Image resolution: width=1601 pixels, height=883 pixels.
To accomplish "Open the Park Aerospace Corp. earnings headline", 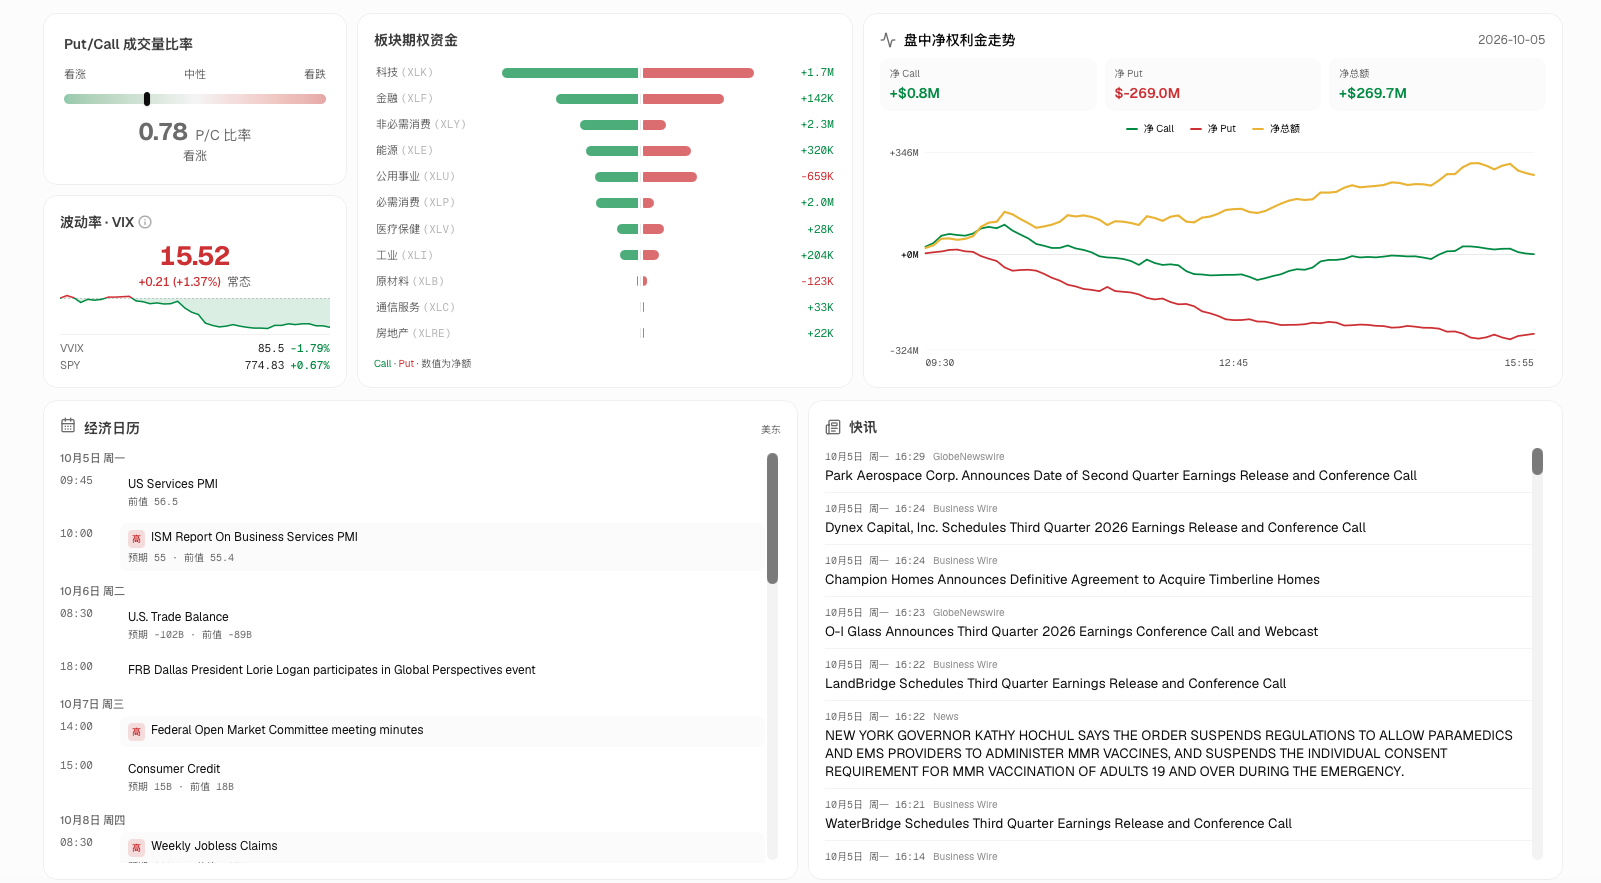I will pos(1121,476).
